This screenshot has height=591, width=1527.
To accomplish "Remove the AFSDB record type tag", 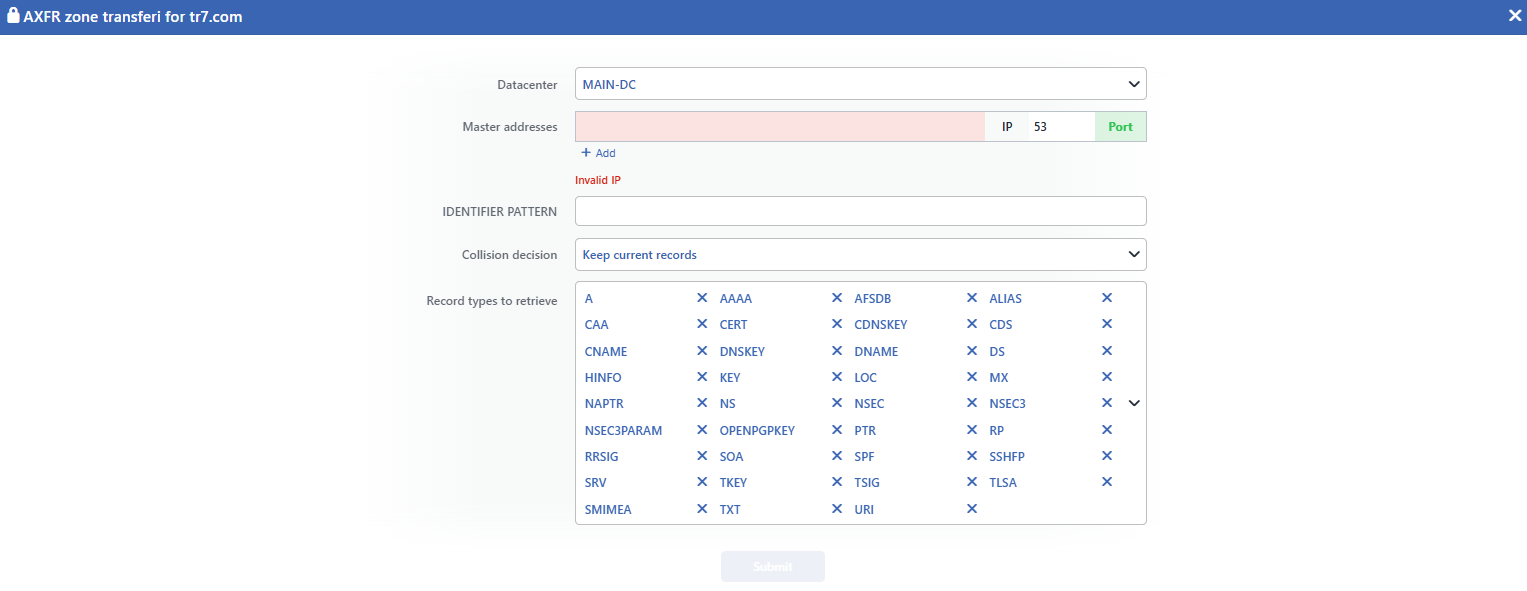I will click(x=972, y=298).
